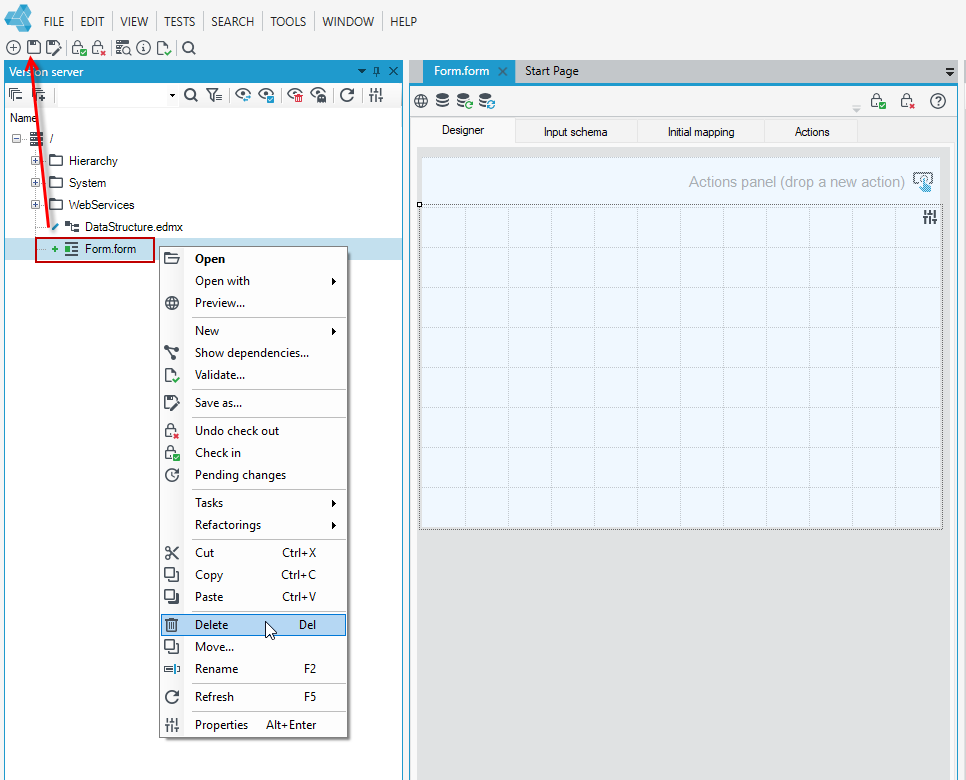
Task: Open the TOOLS menu
Action: (x=288, y=22)
